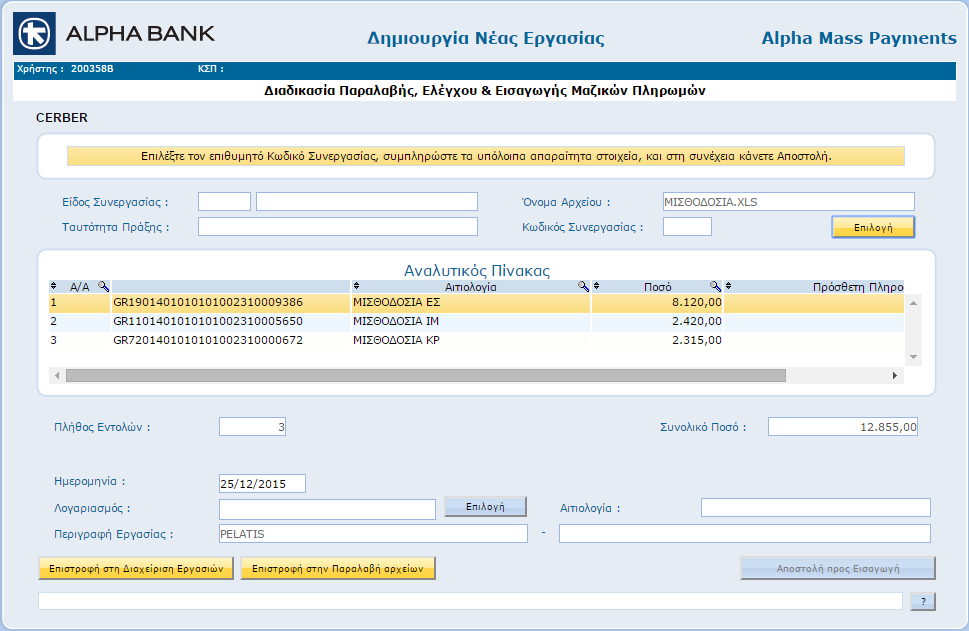
Task: Click Επιστροφή στην Παραλαβή αρχείων button
Action: (338, 569)
